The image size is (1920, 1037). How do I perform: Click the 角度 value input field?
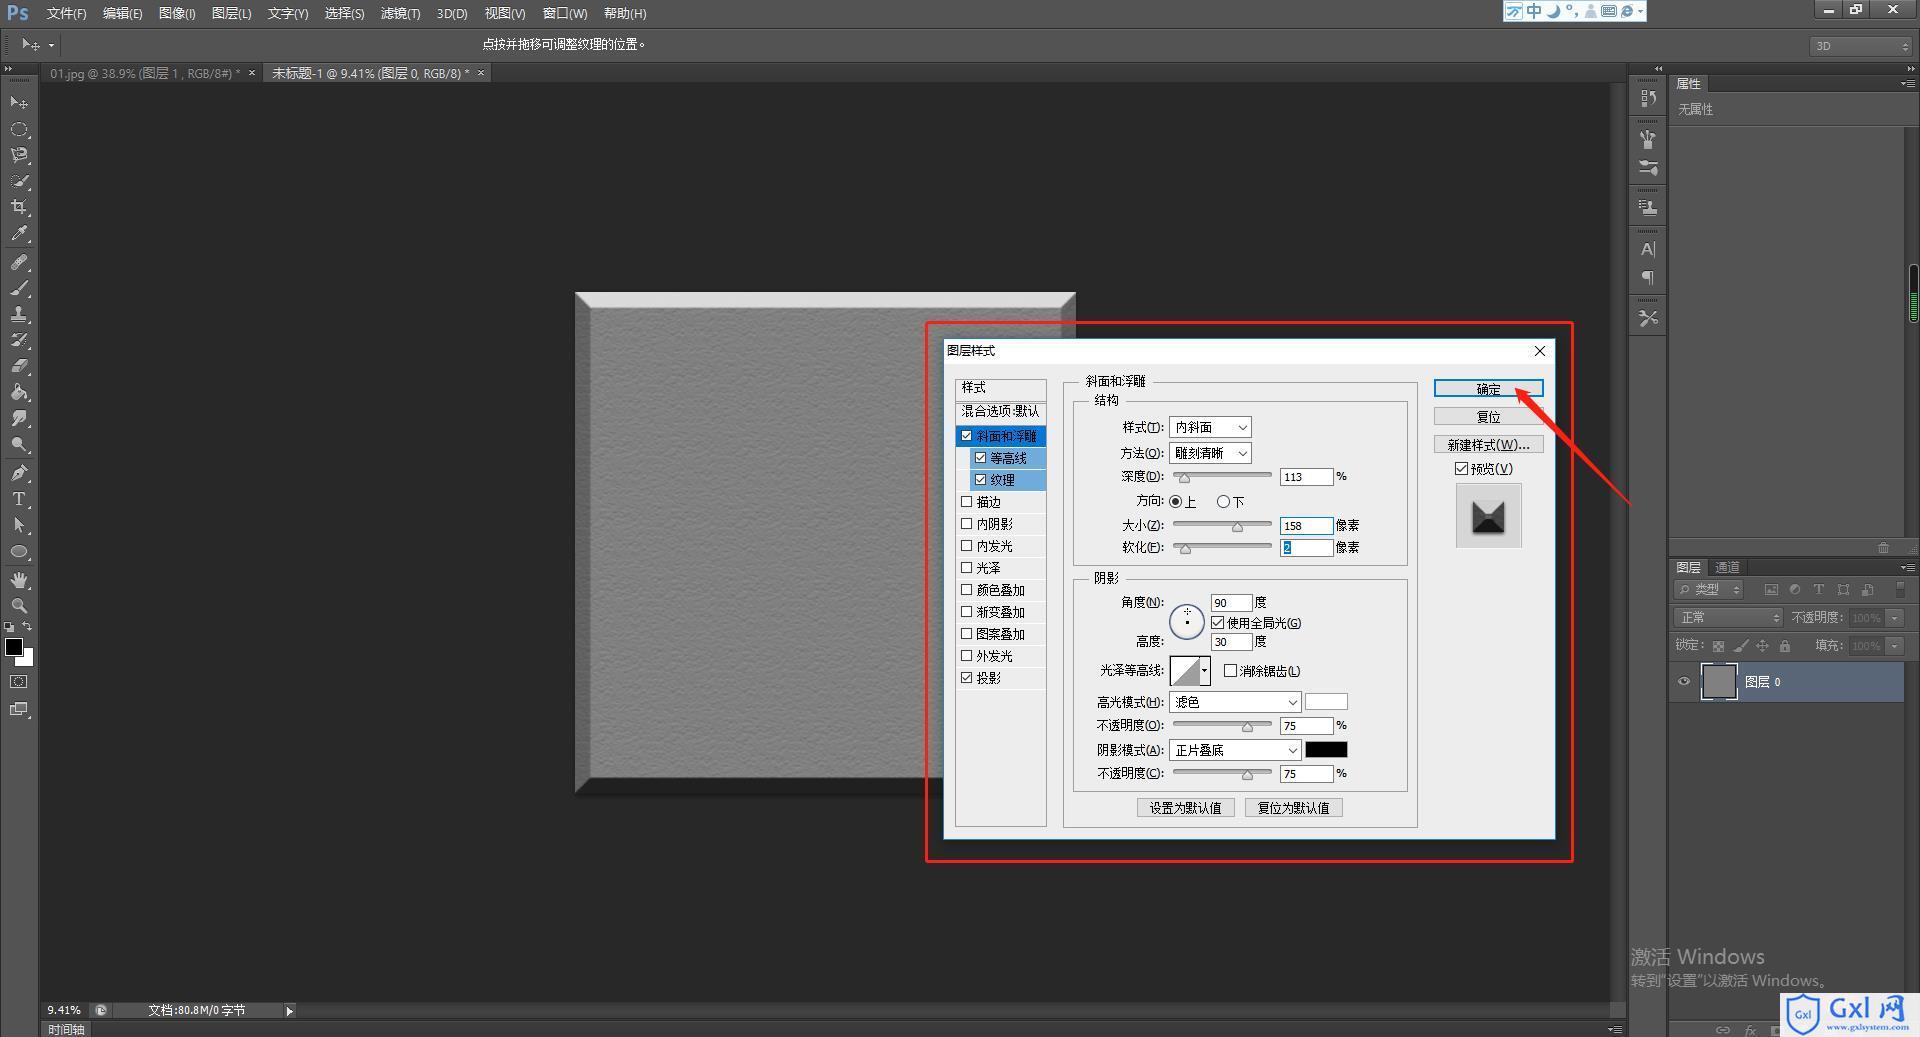click(1231, 603)
